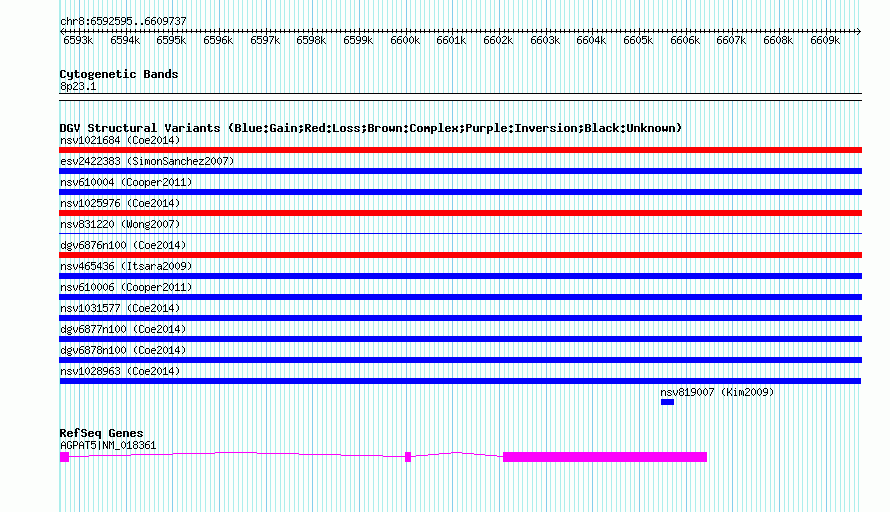Click the nsv465436 (Itsara2009) variant label
Viewport: 890px width, 512px height.
(126, 266)
